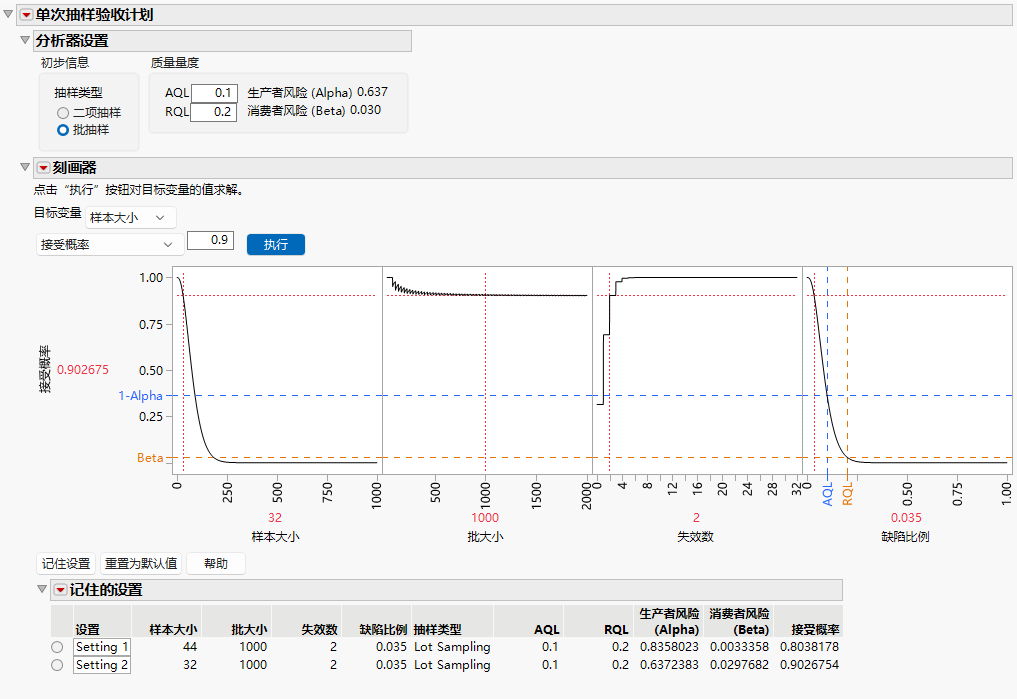1017x699 pixels.
Task: Click the 批大小 axis label
Action: click(485, 537)
